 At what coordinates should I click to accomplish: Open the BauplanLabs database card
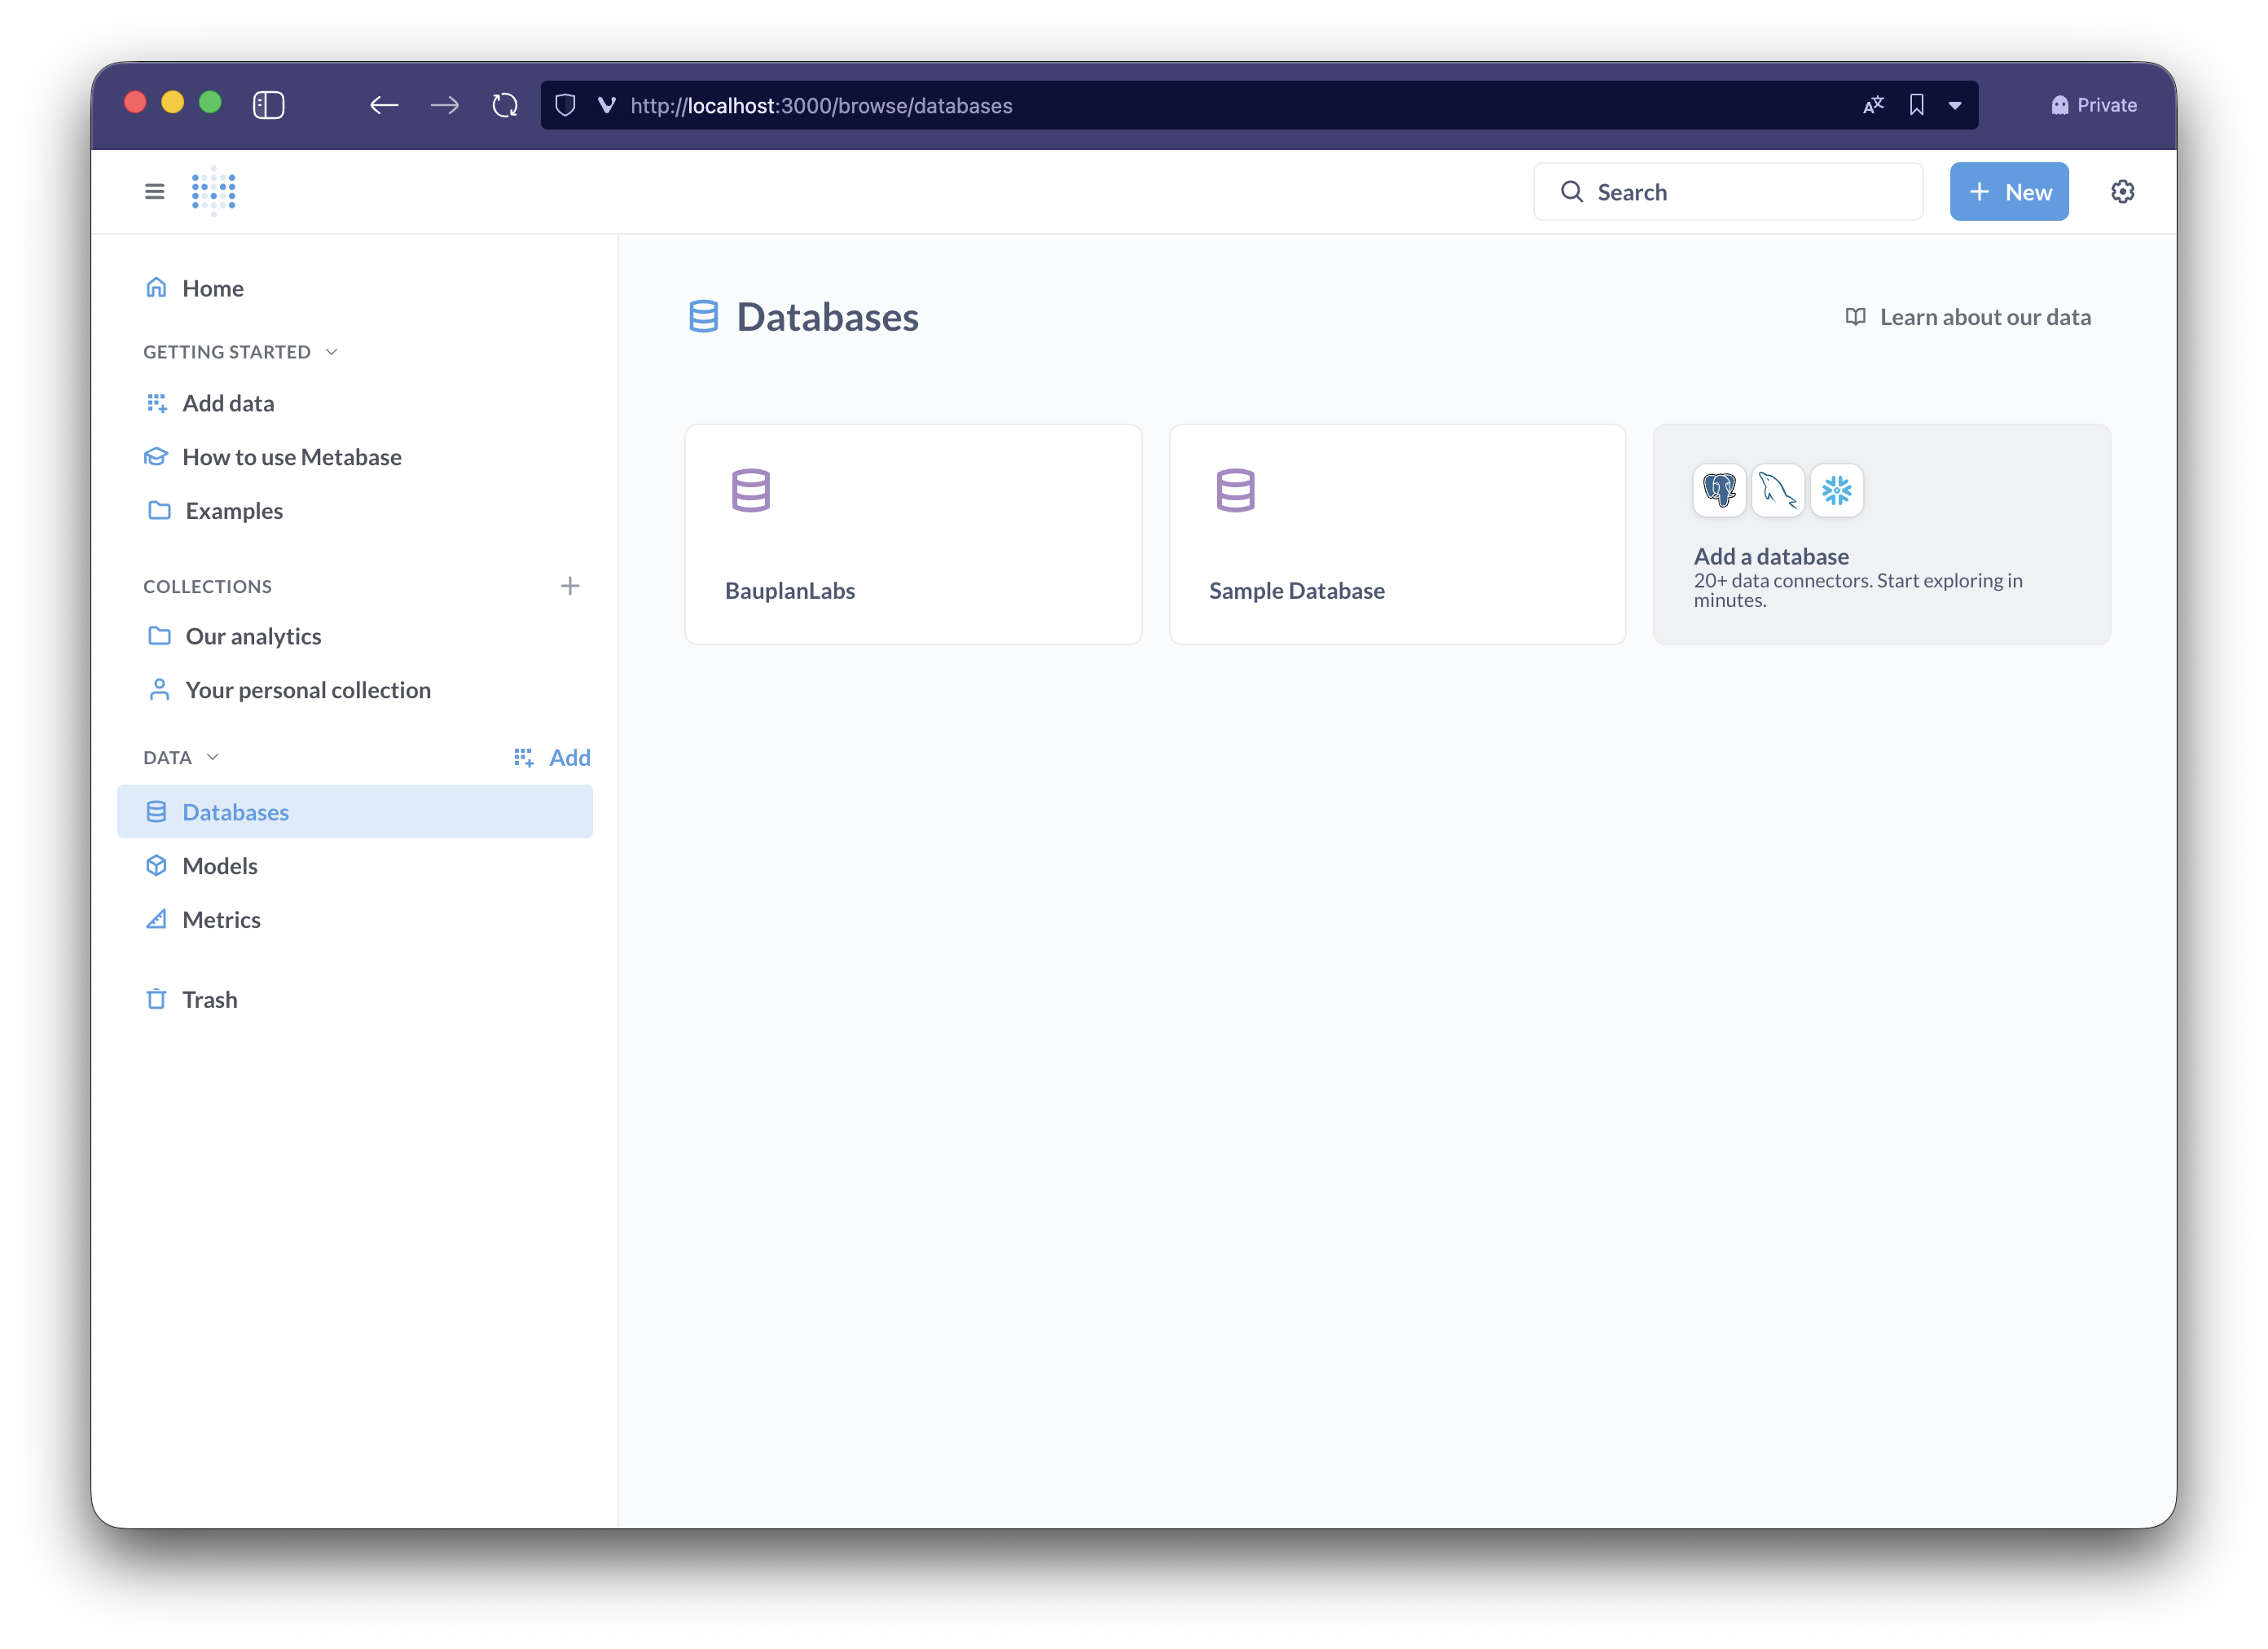[x=912, y=534]
